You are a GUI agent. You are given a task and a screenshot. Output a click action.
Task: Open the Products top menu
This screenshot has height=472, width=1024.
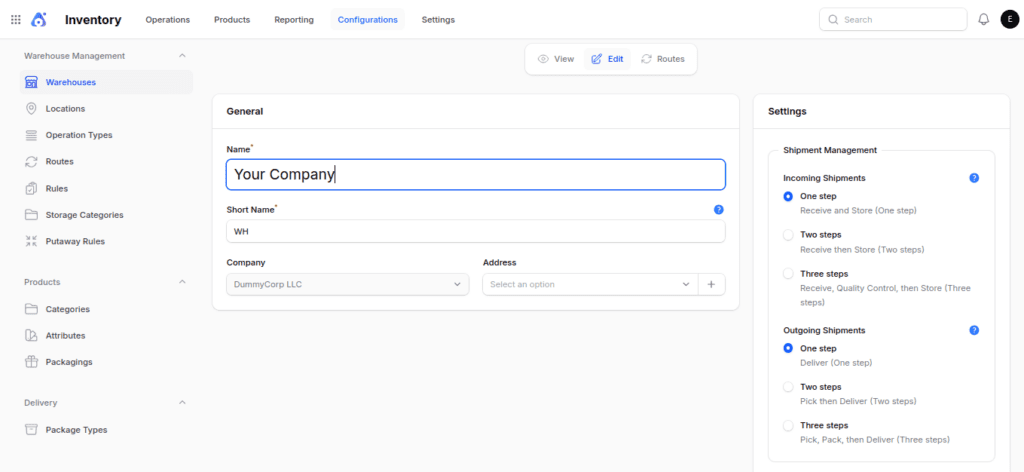pyautogui.click(x=232, y=20)
